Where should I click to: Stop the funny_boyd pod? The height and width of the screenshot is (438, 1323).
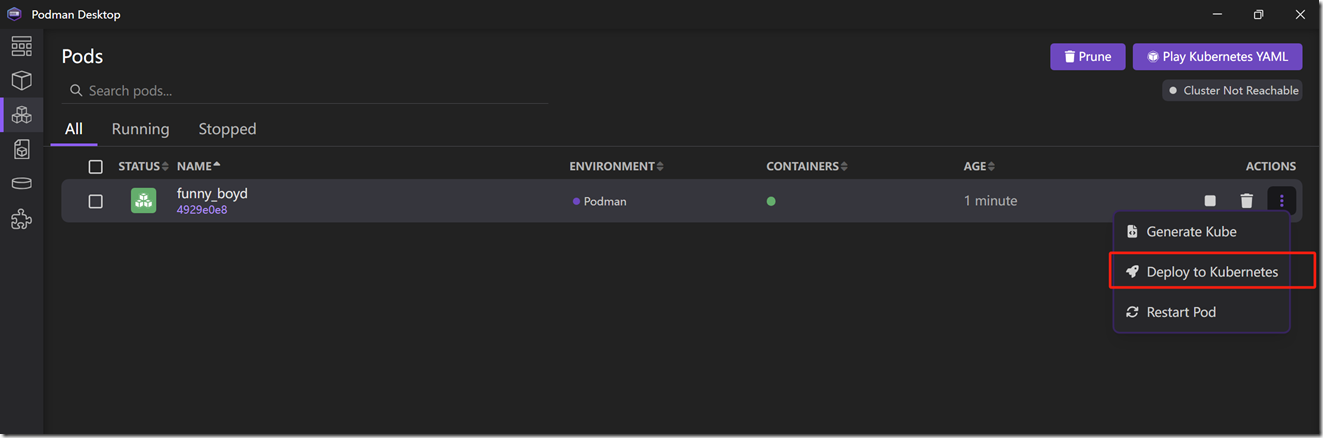(1210, 201)
